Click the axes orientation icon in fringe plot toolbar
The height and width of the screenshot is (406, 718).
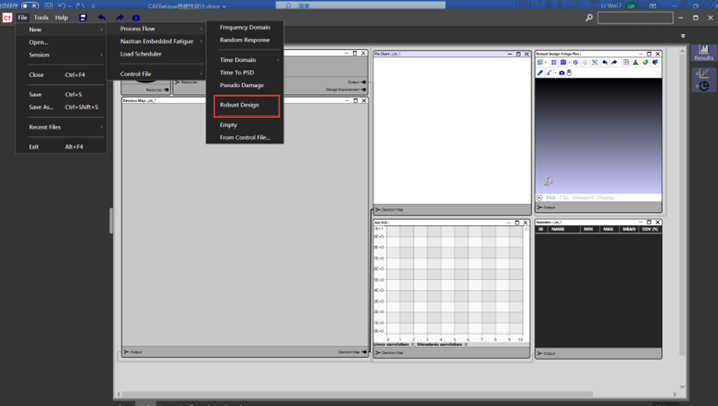click(x=595, y=62)
